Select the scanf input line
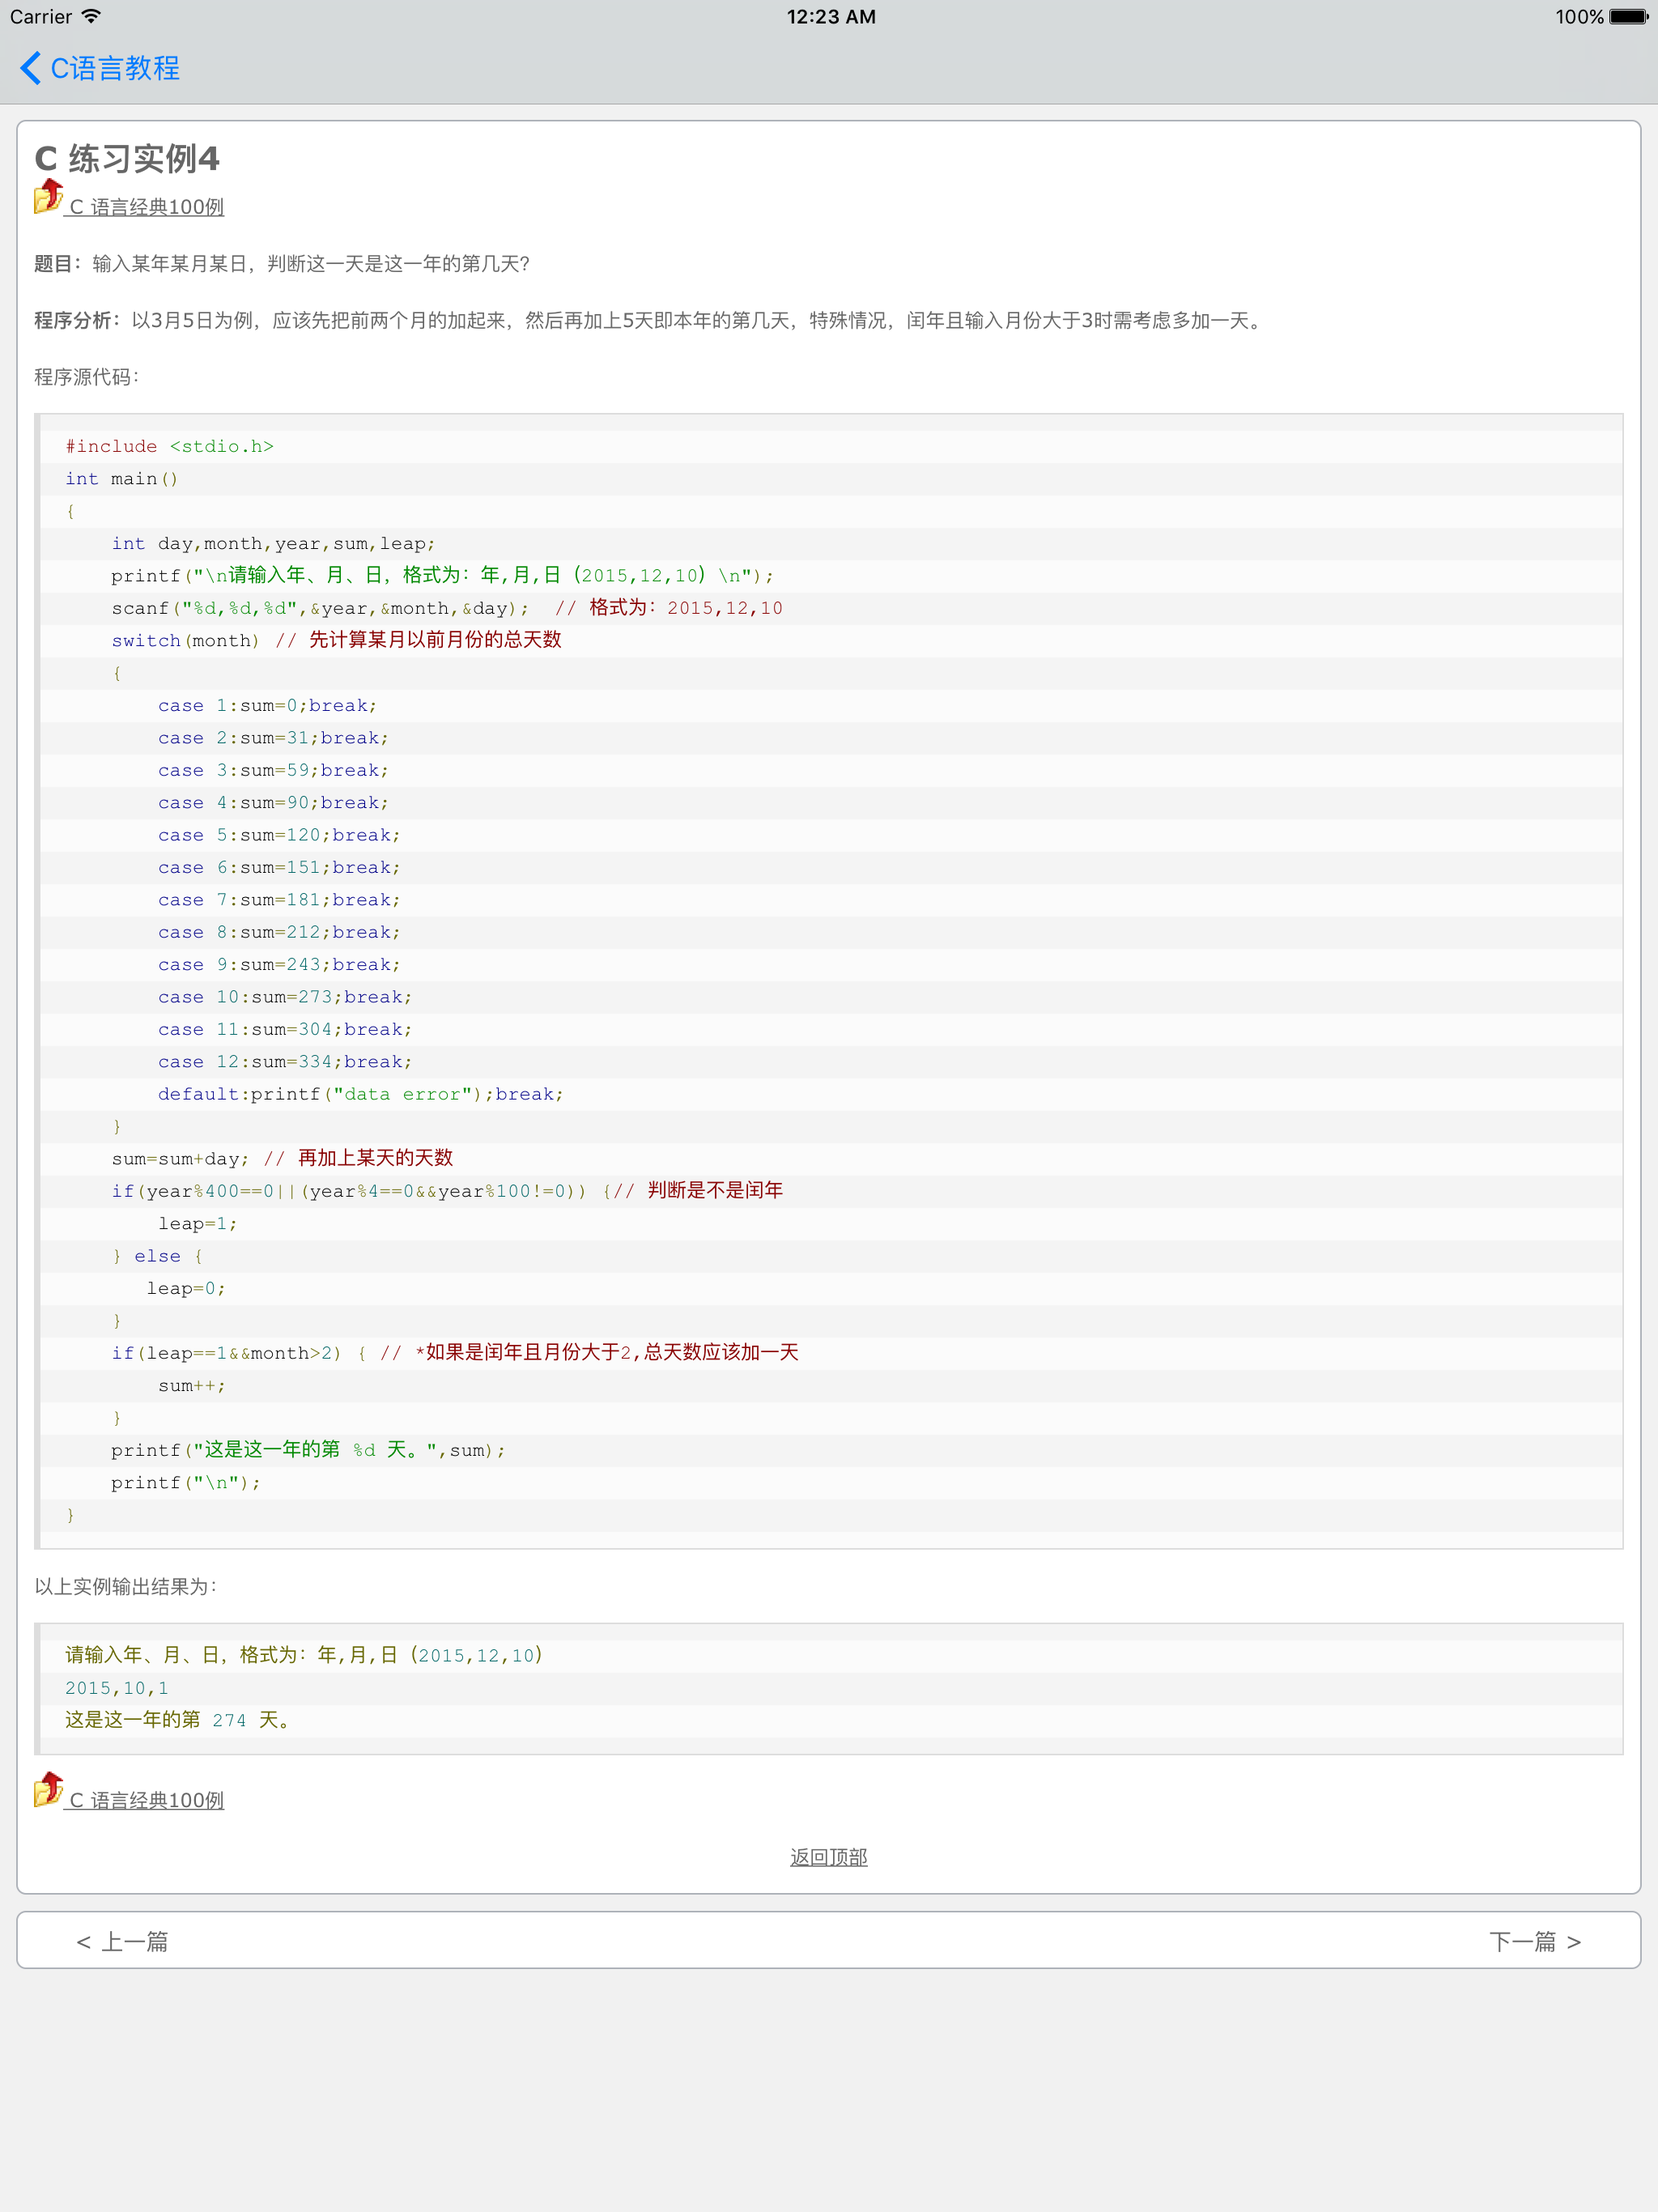Viewport: 1658px width, 2212px height. [447, 608]
